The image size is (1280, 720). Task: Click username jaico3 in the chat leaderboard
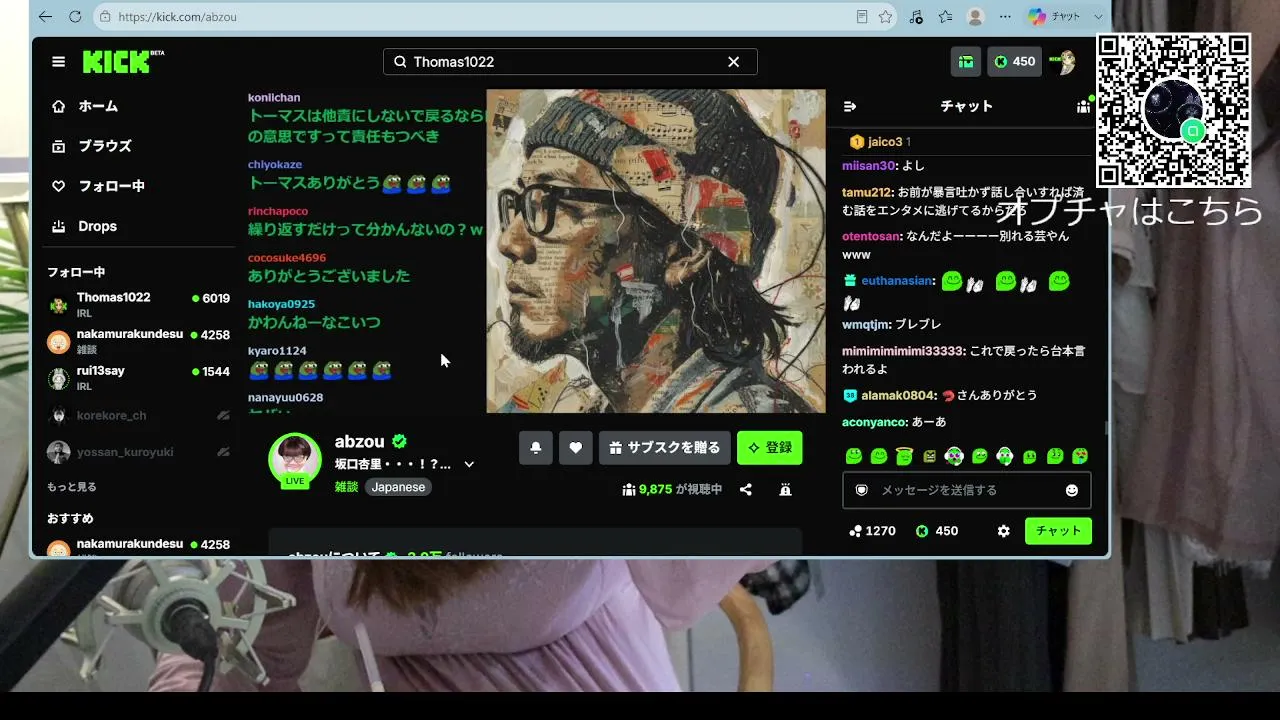click(885, 142)
